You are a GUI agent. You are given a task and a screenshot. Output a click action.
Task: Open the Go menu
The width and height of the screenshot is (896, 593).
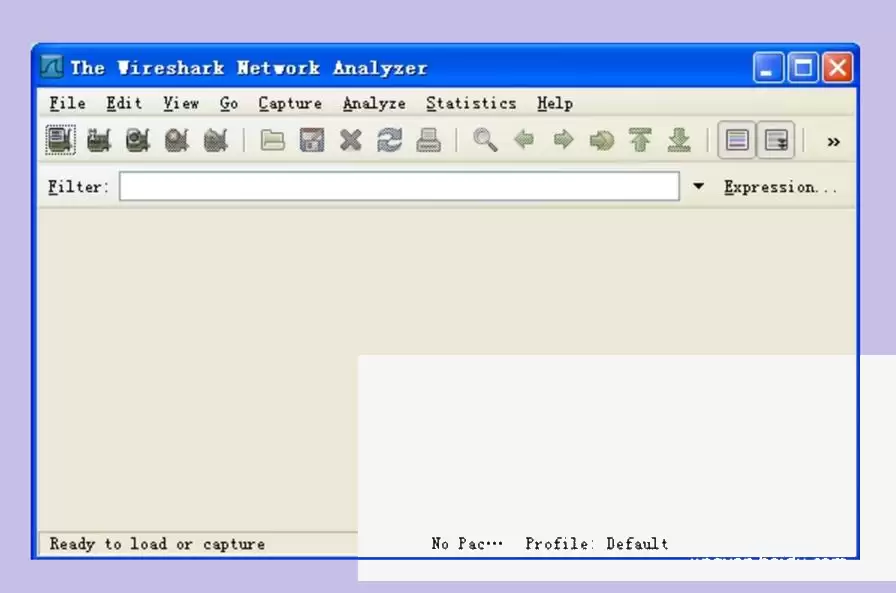229,103
